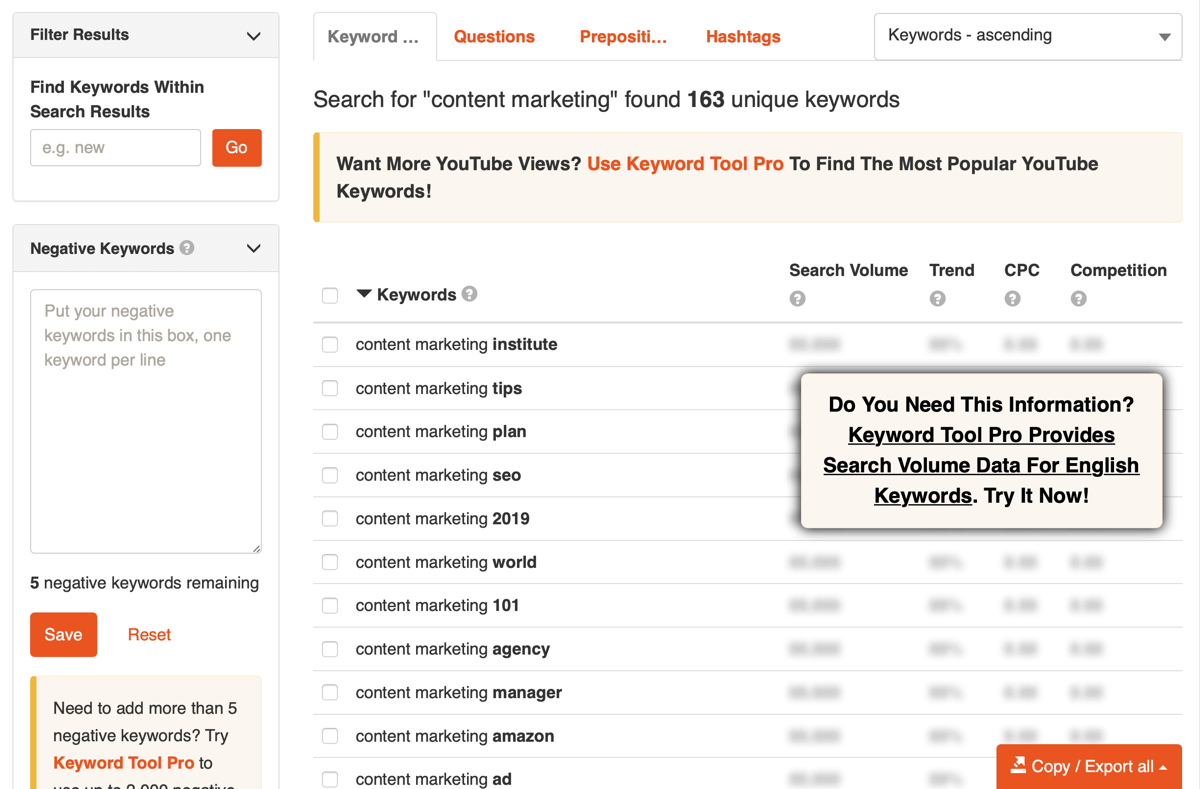Check content marketing 101 row

pyautogui.click(x=330, y=606)
